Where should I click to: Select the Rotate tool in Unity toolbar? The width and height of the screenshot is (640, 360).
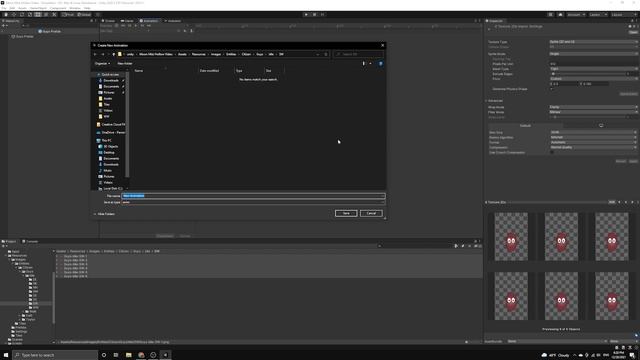[x=22, y=14]
